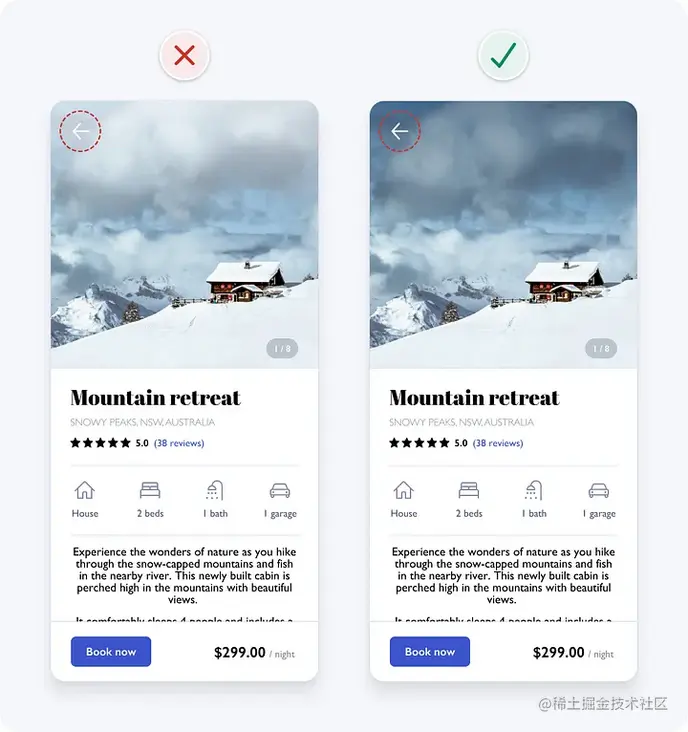
Task: Tap back arrow on right card
Action: point(400,131)
